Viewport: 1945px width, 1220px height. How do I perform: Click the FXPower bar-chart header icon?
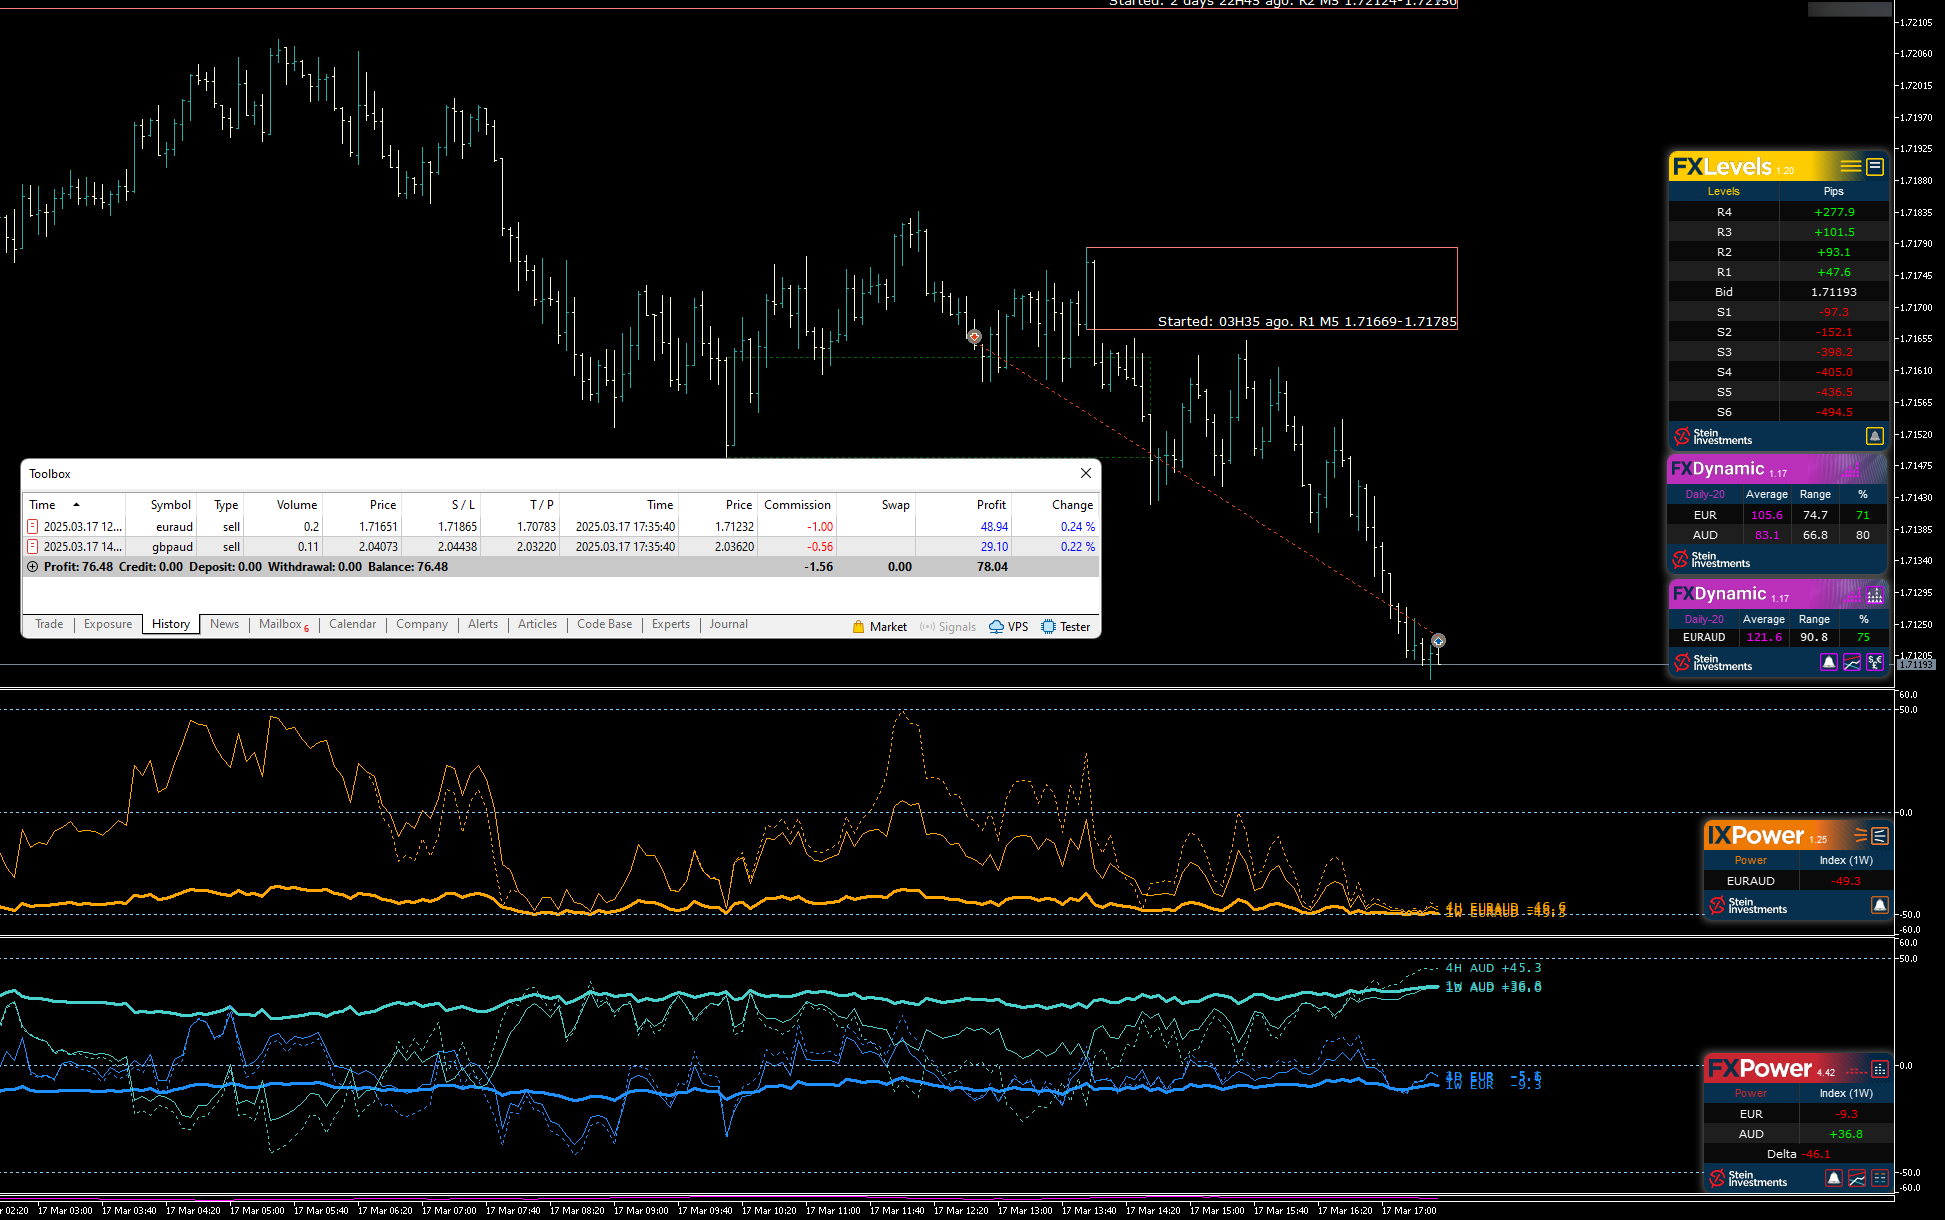pyautogui.click(x=1880, y=1069)
